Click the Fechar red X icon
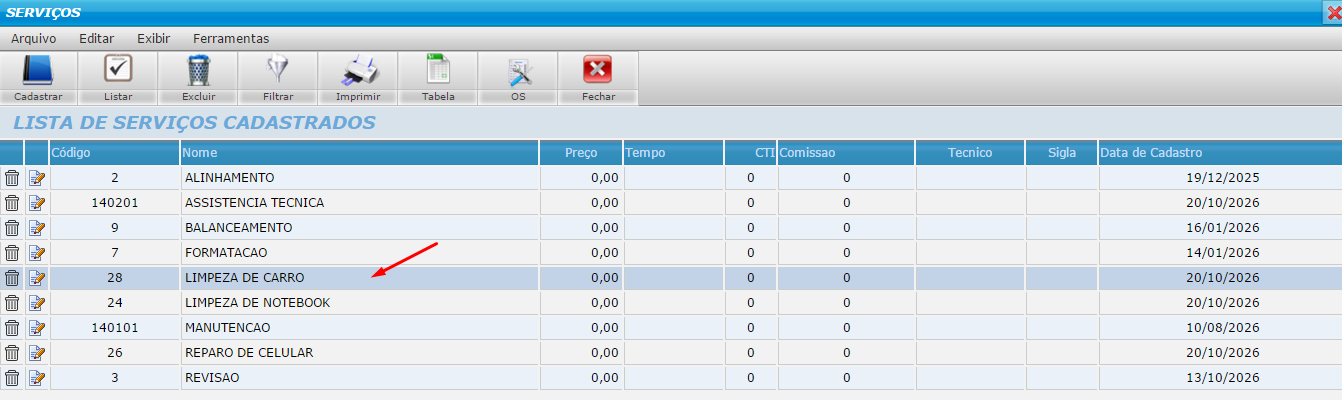This screenshot has width=1342, height=400. pyautogui.click(x=598, y=70)
